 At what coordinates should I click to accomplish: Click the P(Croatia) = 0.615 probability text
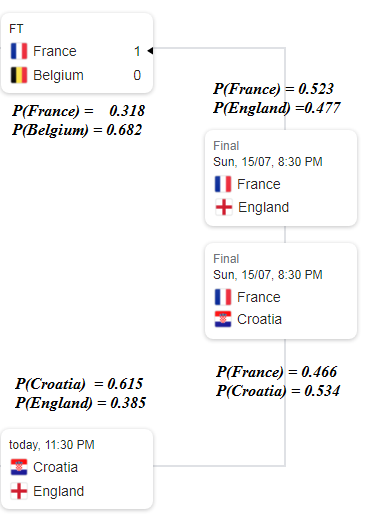[79, 384]
